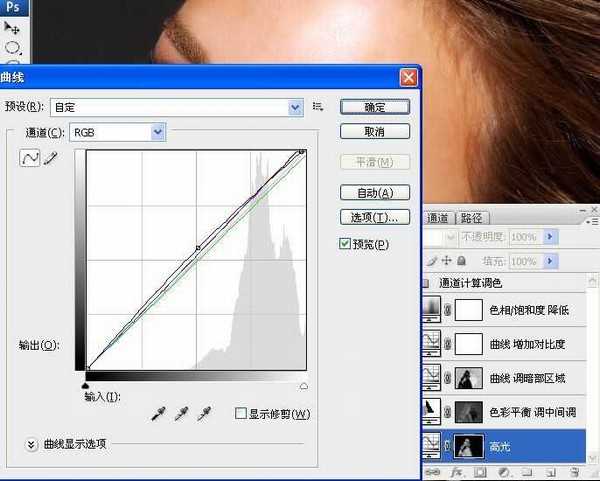Screen dimensions: 600x481
Task: Toggle the 预览 preview checkbox
Action: click(x=345, y=244)
